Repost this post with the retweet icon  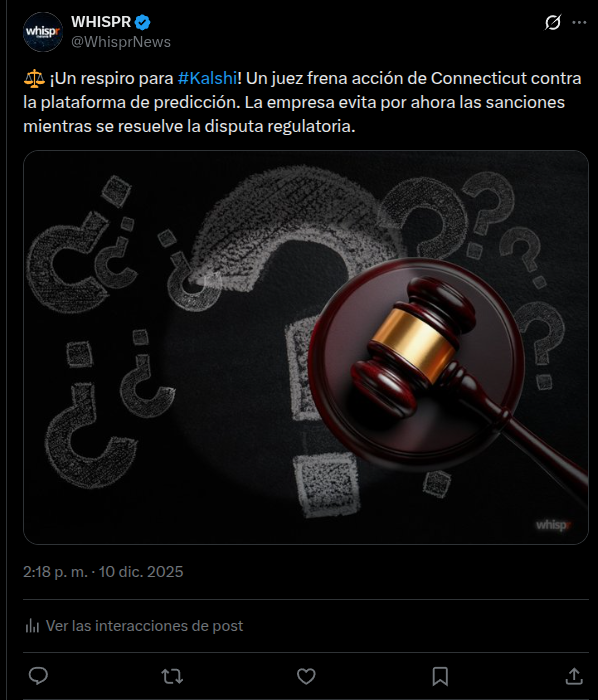click(x=172, y=676)
